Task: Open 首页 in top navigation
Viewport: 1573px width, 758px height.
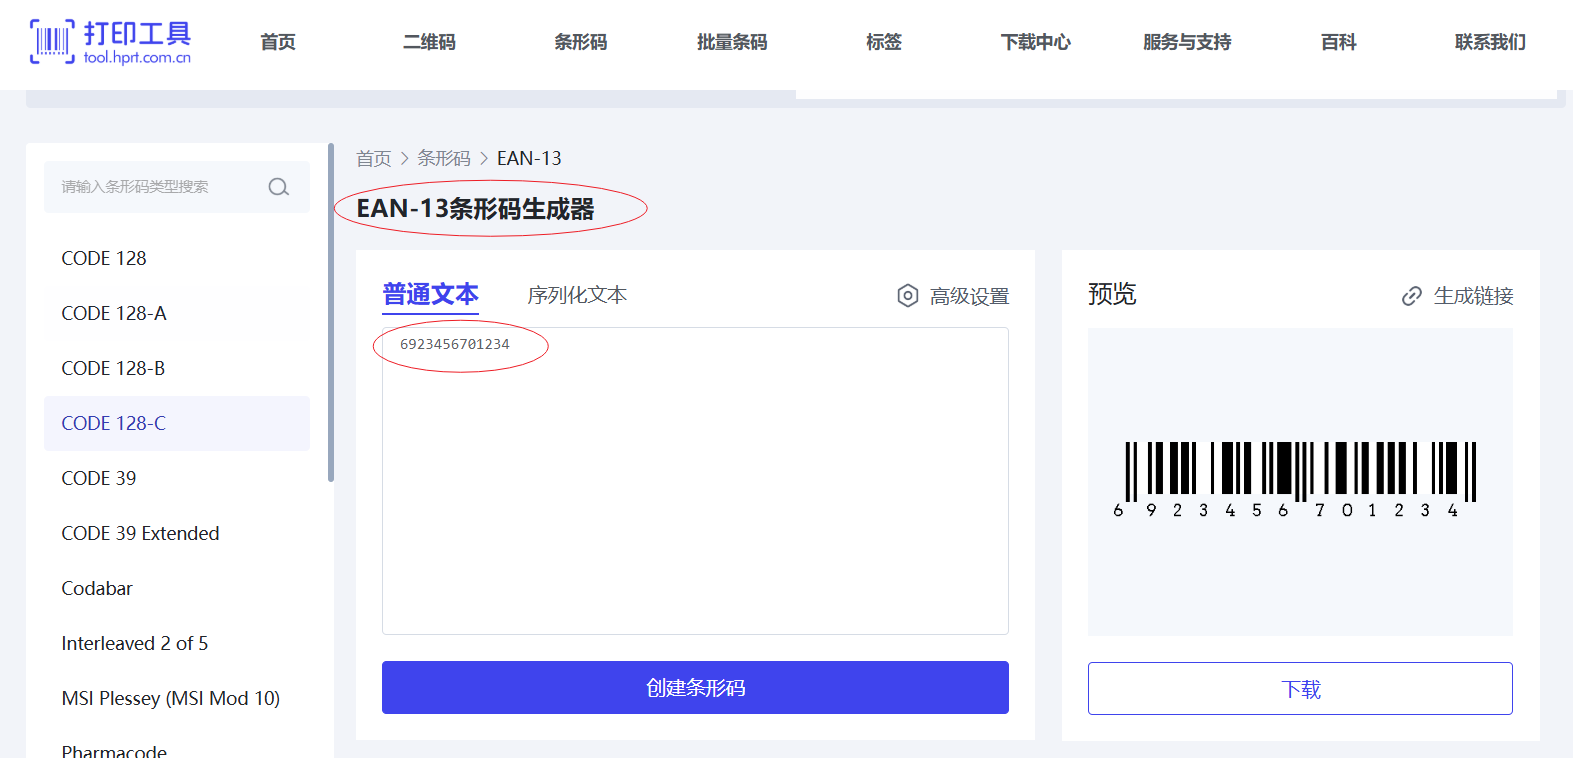Action: [x=278, y=42]
